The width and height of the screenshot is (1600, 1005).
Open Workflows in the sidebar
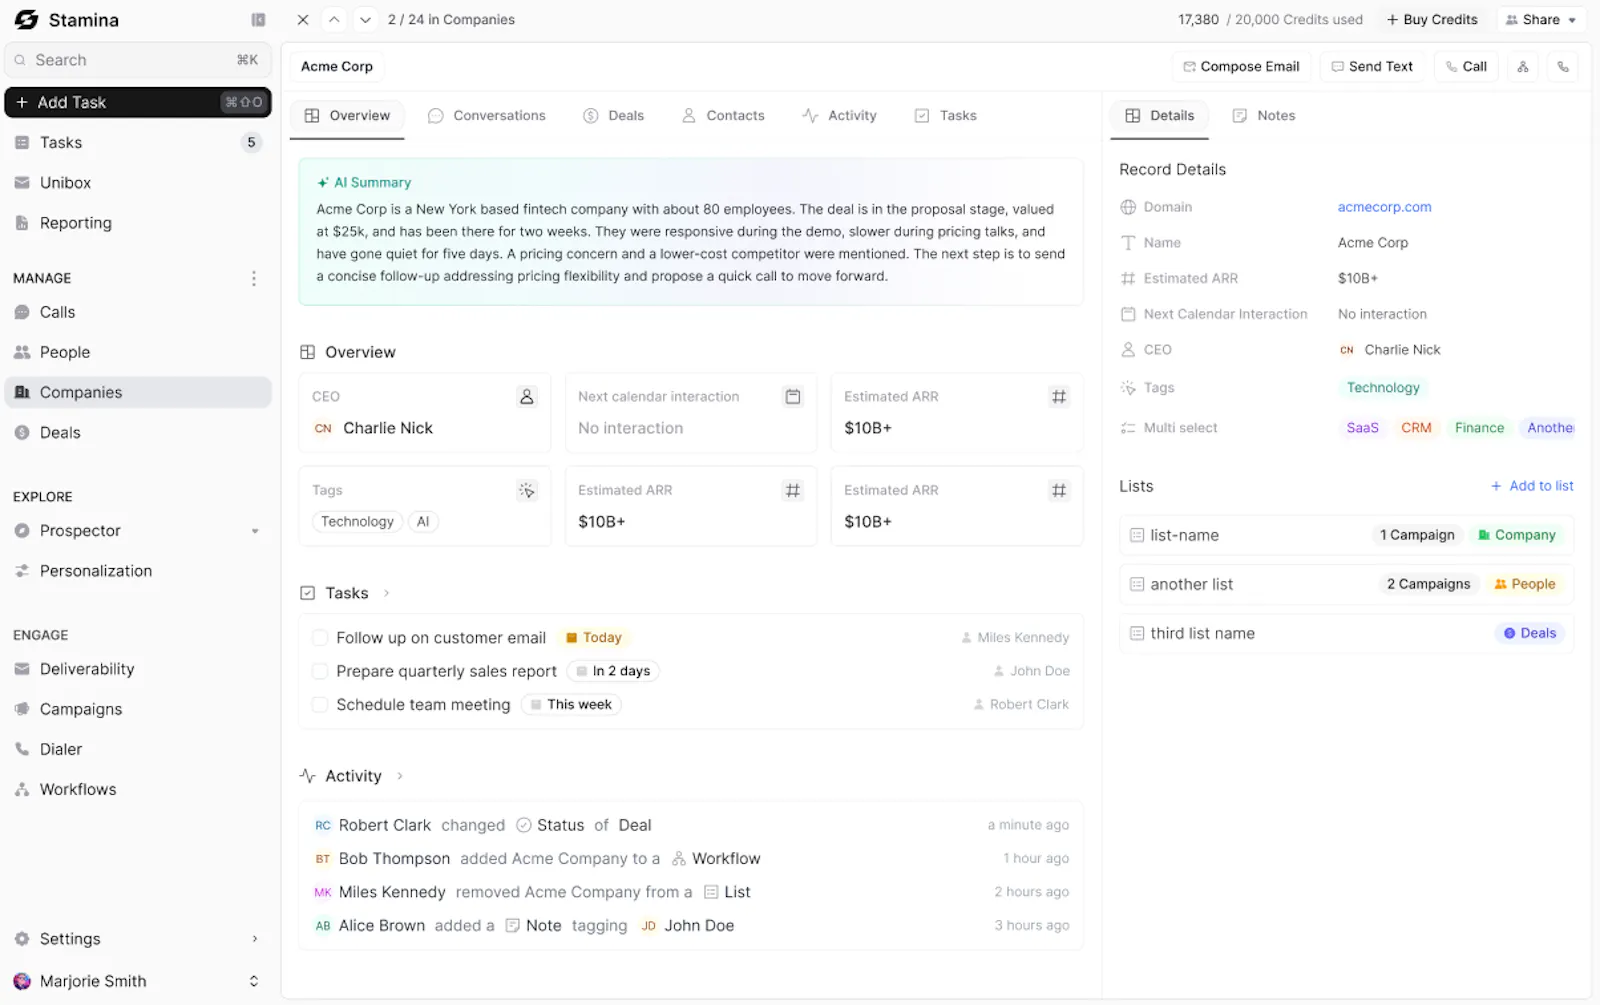pos(138,789)
